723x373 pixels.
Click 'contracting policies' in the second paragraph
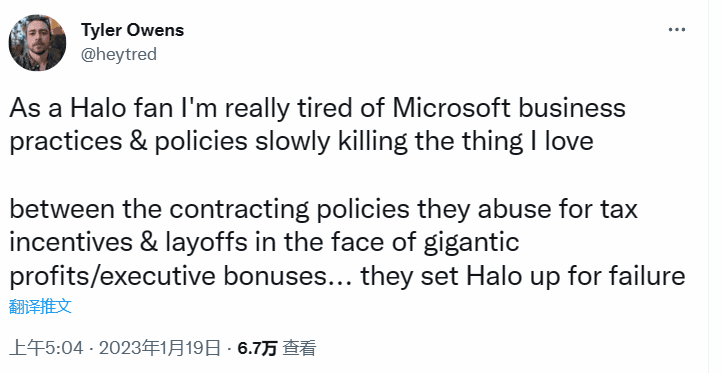(289, 210)
